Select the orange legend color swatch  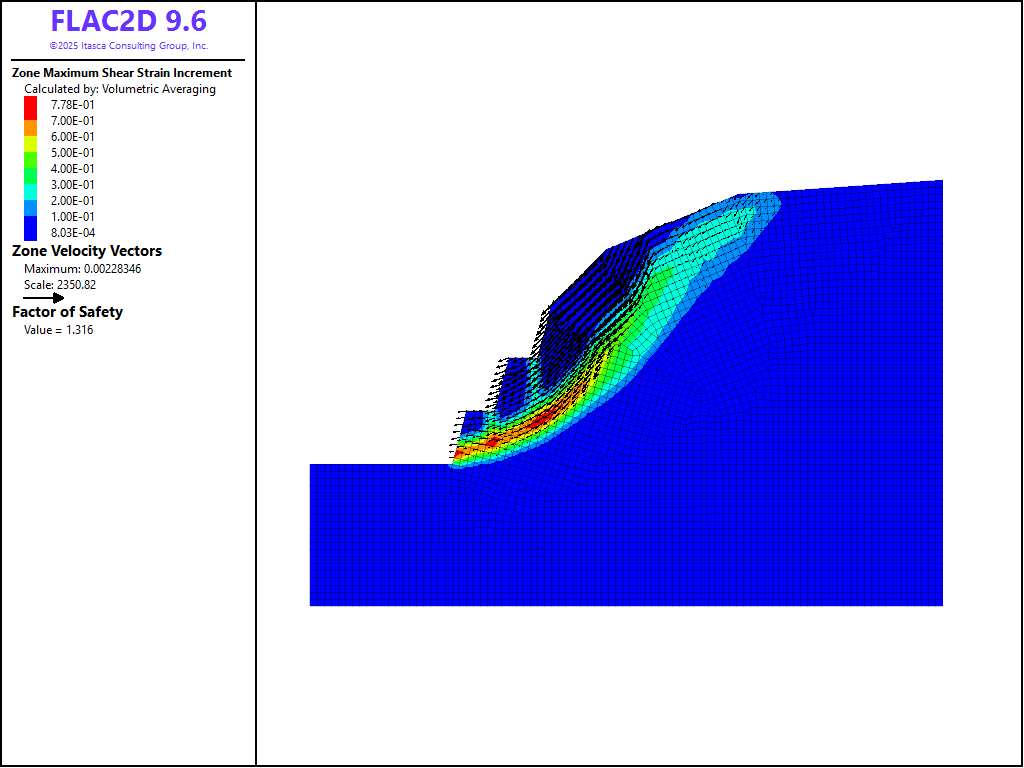[30, 128]
